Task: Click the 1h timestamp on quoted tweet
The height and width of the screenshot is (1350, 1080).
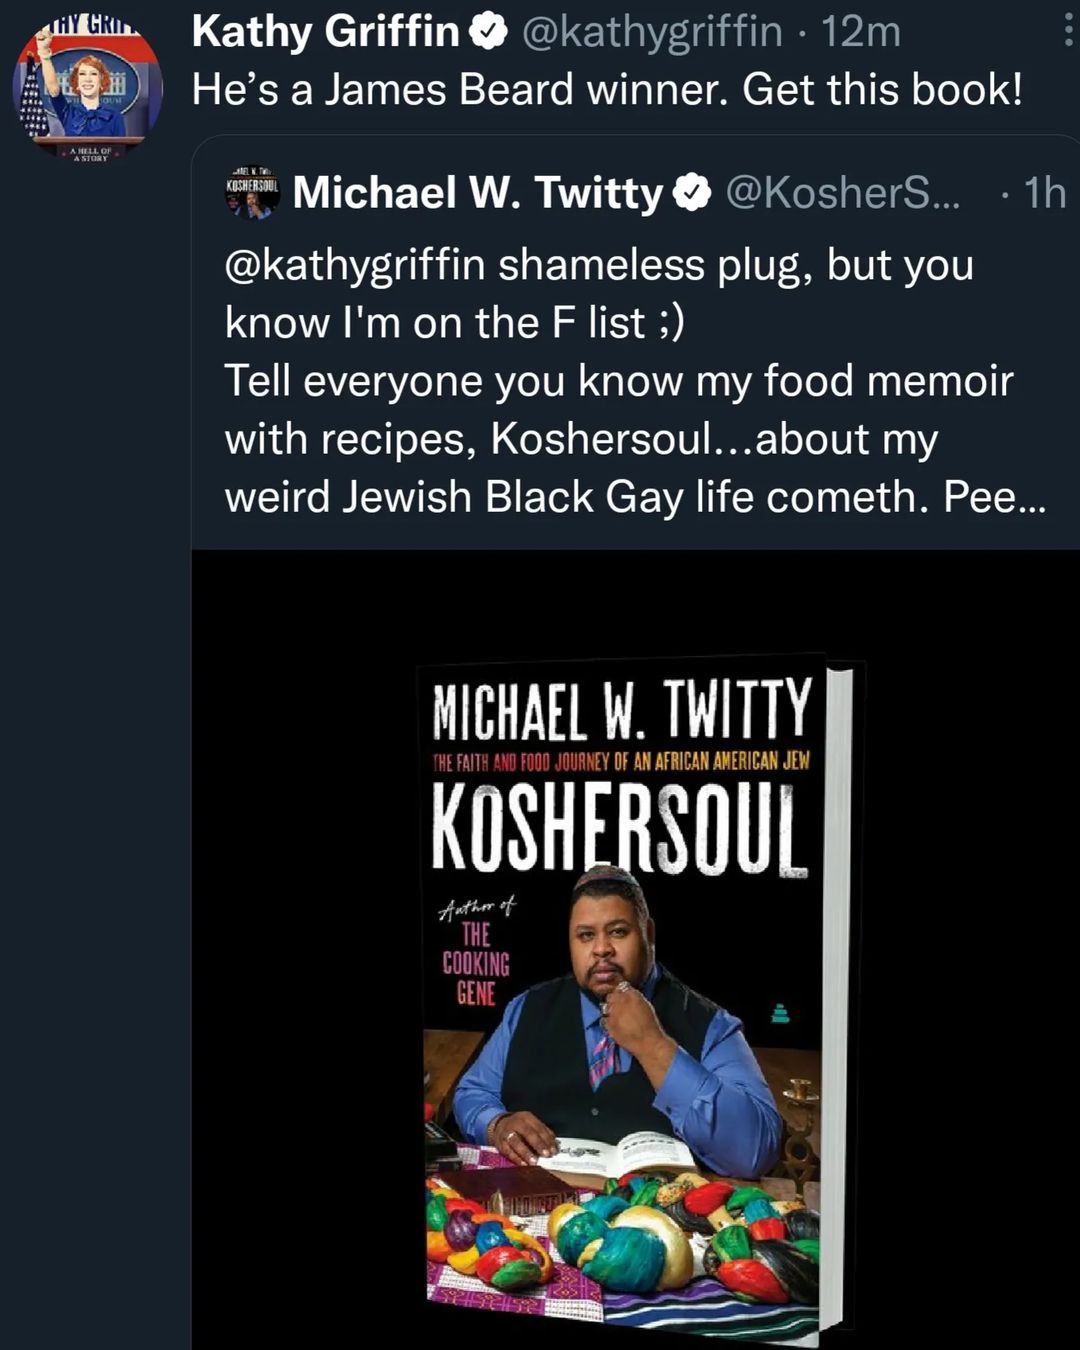Action: 1045,192
